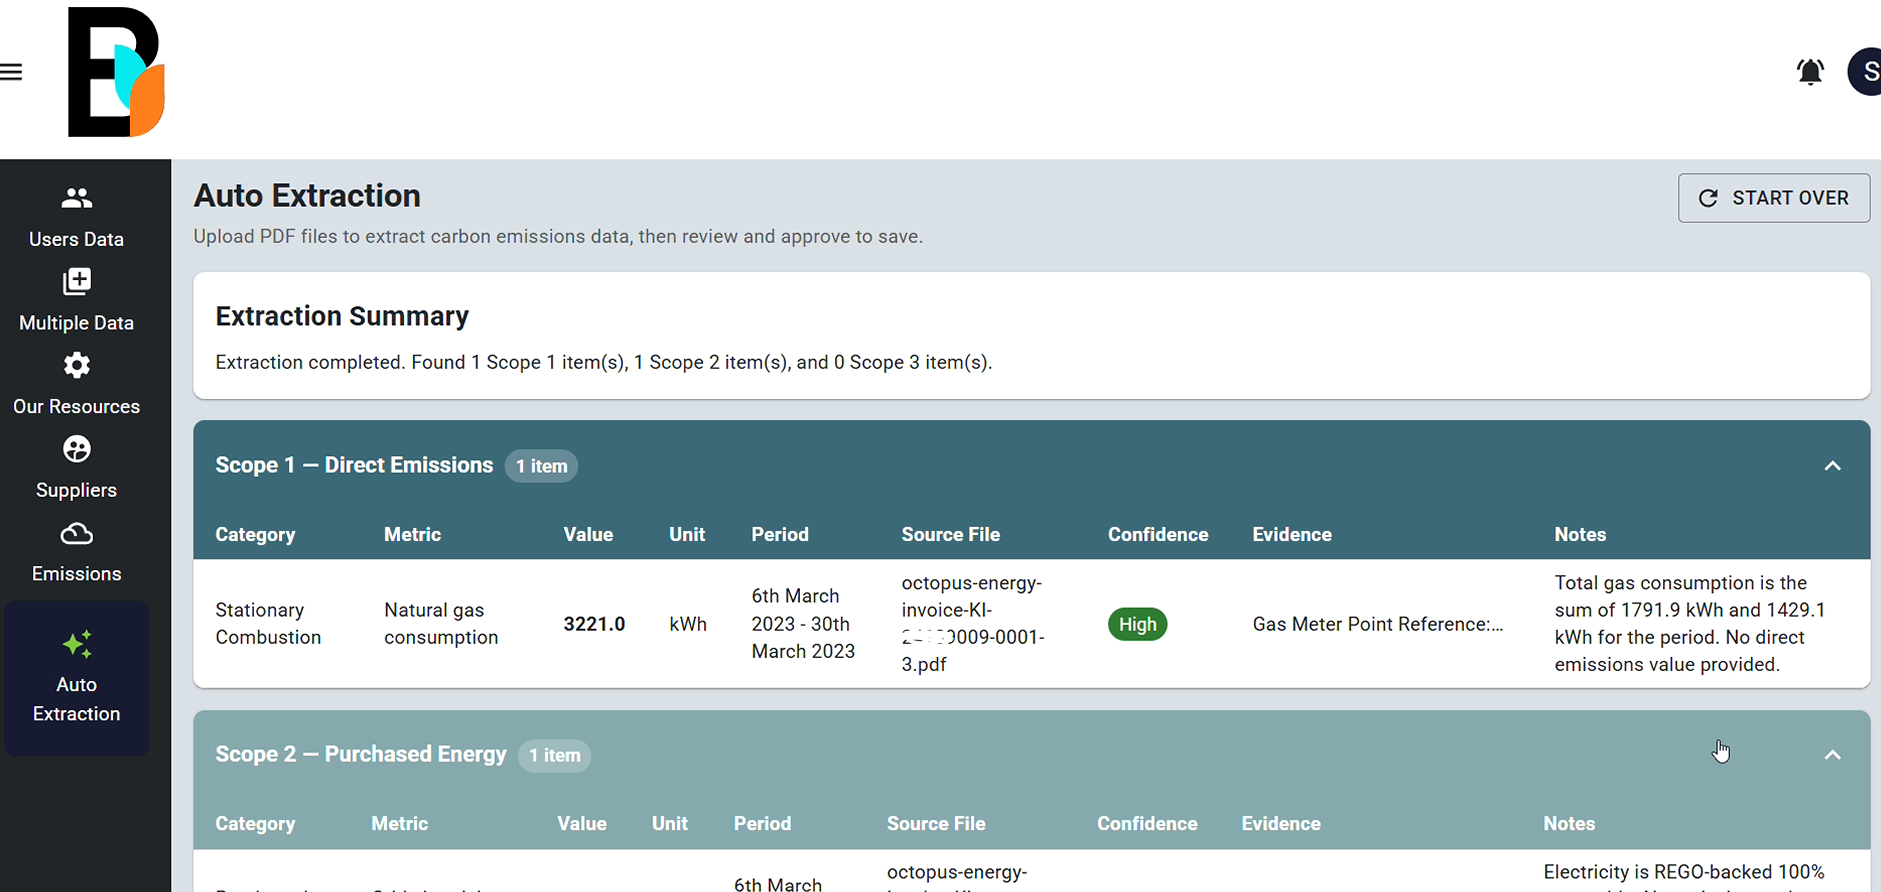Click the High confidence badge

tap(1137, 624)
